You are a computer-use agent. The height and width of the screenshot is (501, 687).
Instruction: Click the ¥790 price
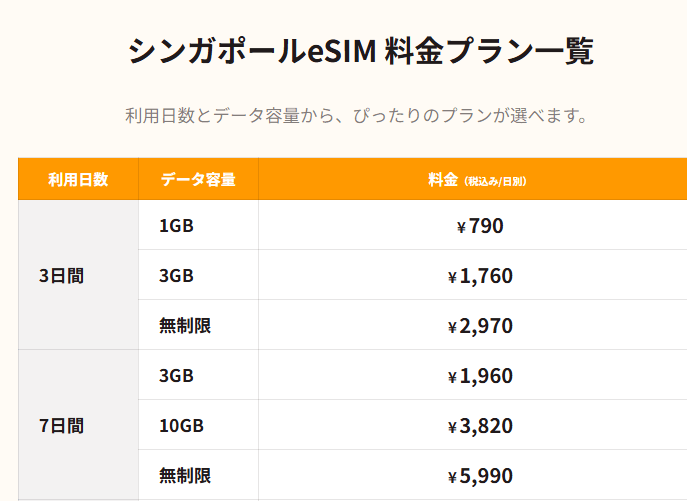tap(480, 226)
